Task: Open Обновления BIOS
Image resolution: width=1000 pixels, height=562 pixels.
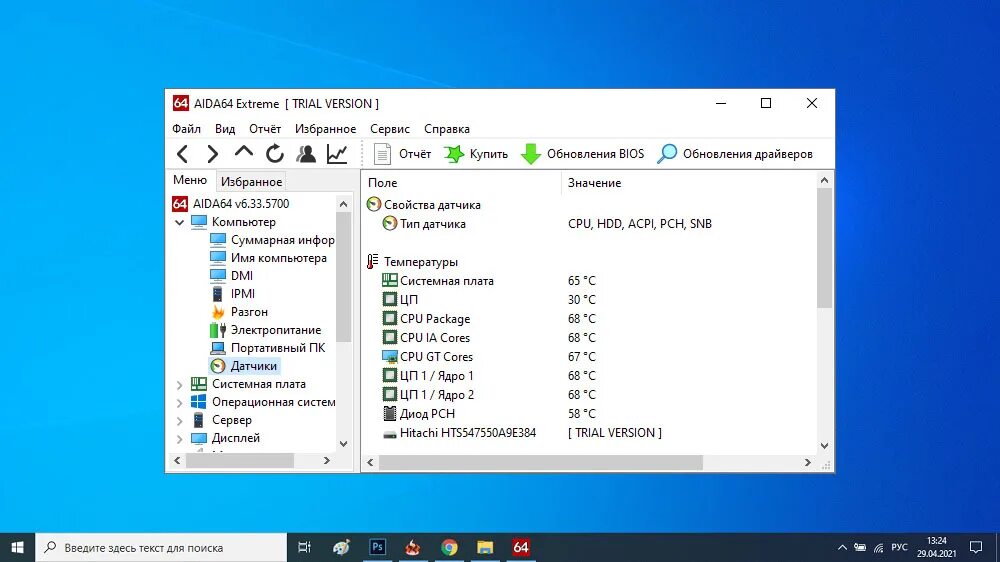Action: [x=582, y=154]
